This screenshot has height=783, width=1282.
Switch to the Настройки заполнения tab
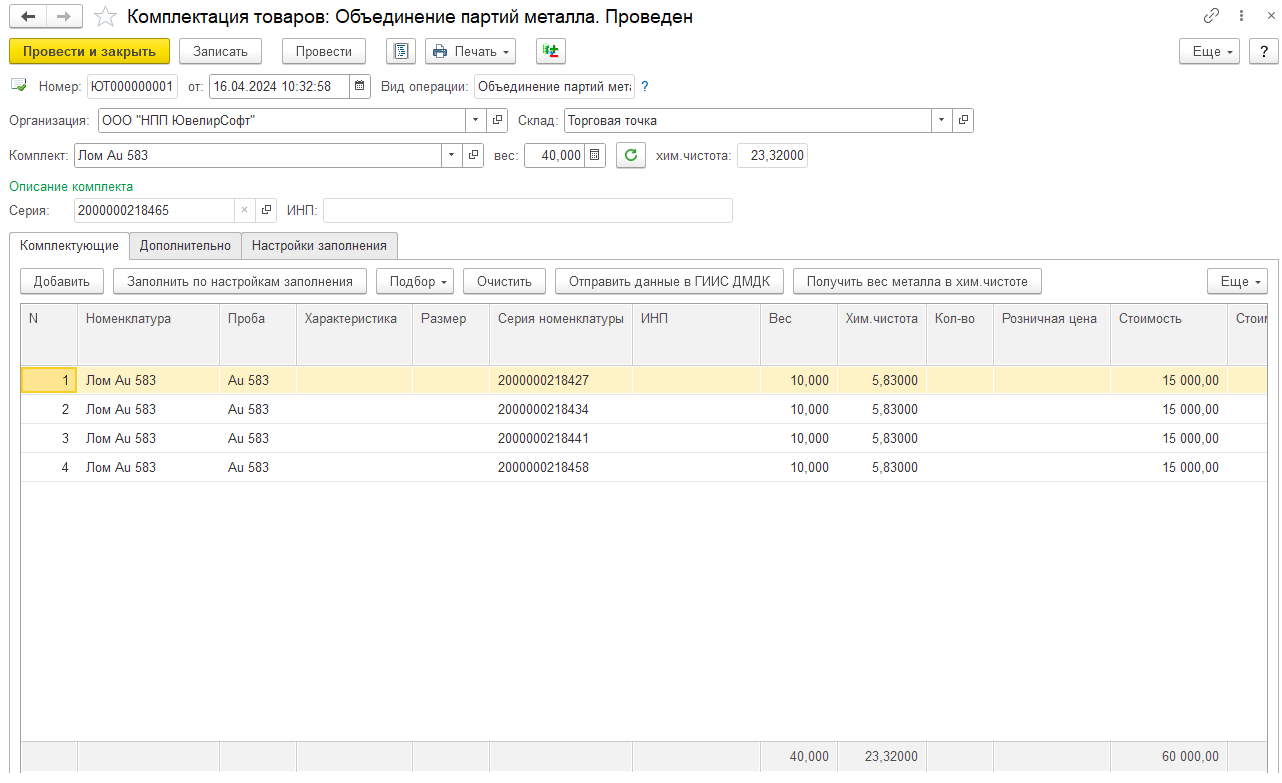[x=319, y=245]
